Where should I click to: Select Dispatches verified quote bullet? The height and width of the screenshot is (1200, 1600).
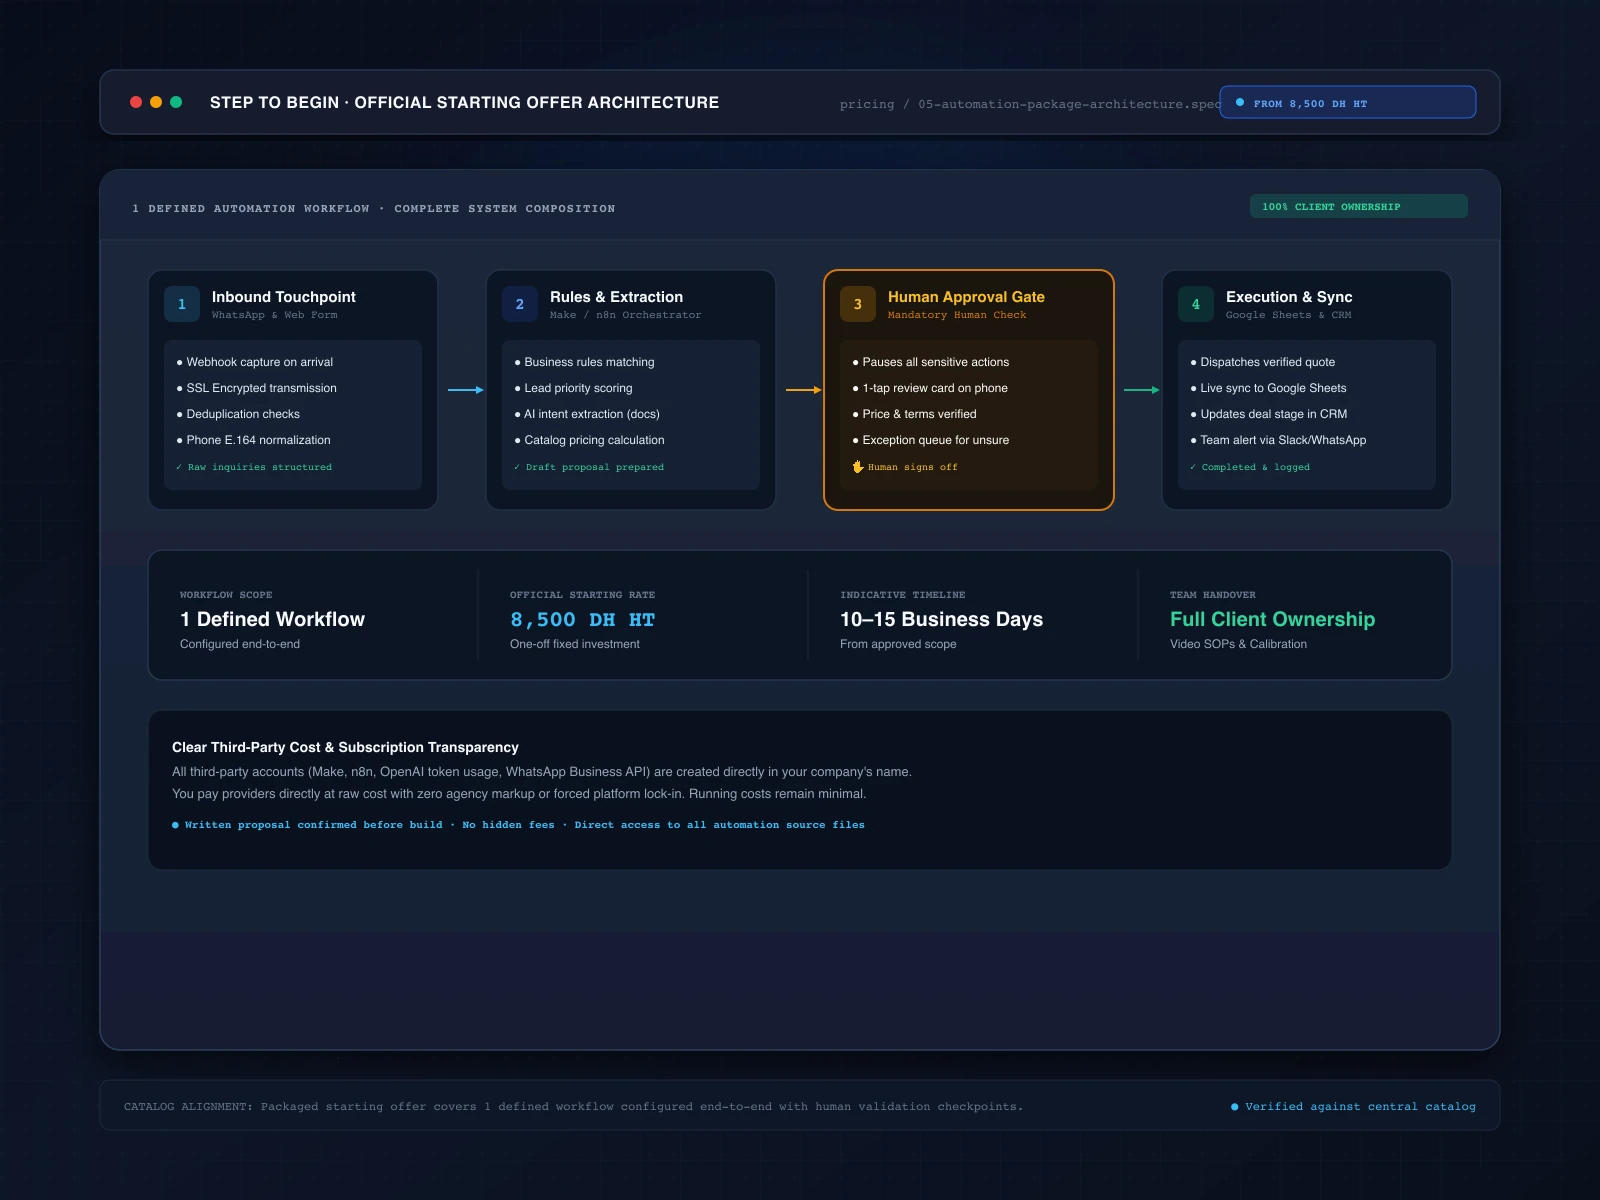1263,362
